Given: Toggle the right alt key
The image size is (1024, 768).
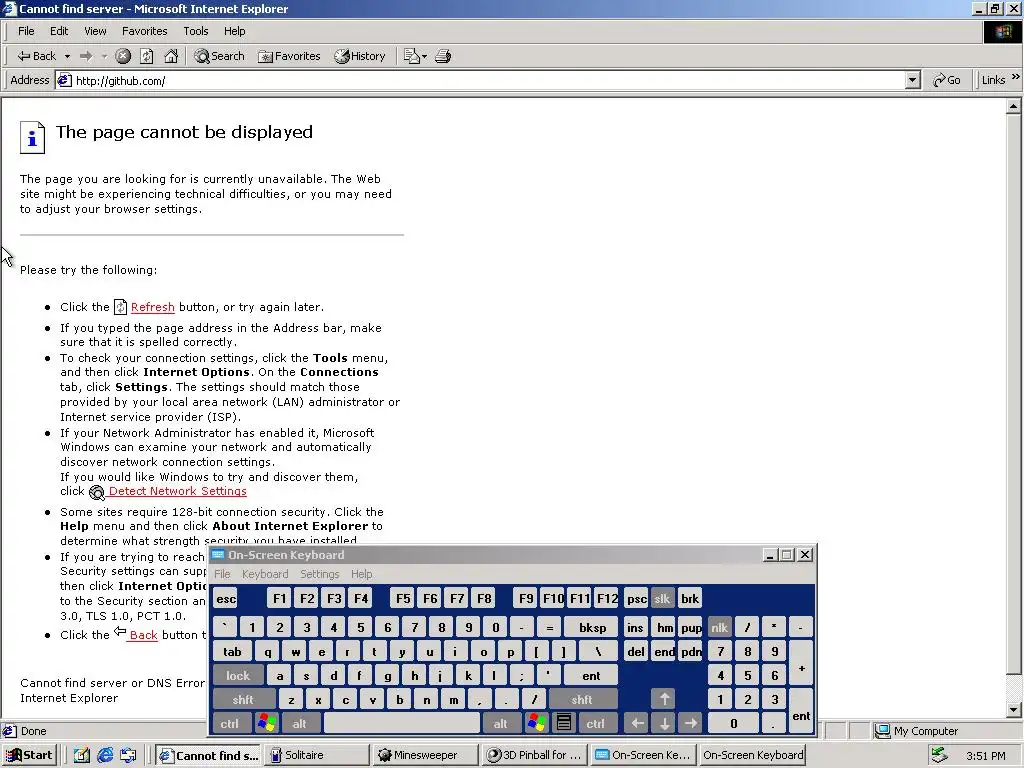Looking at the screenshot, I should pyautogui.click(x=500, y=723).
